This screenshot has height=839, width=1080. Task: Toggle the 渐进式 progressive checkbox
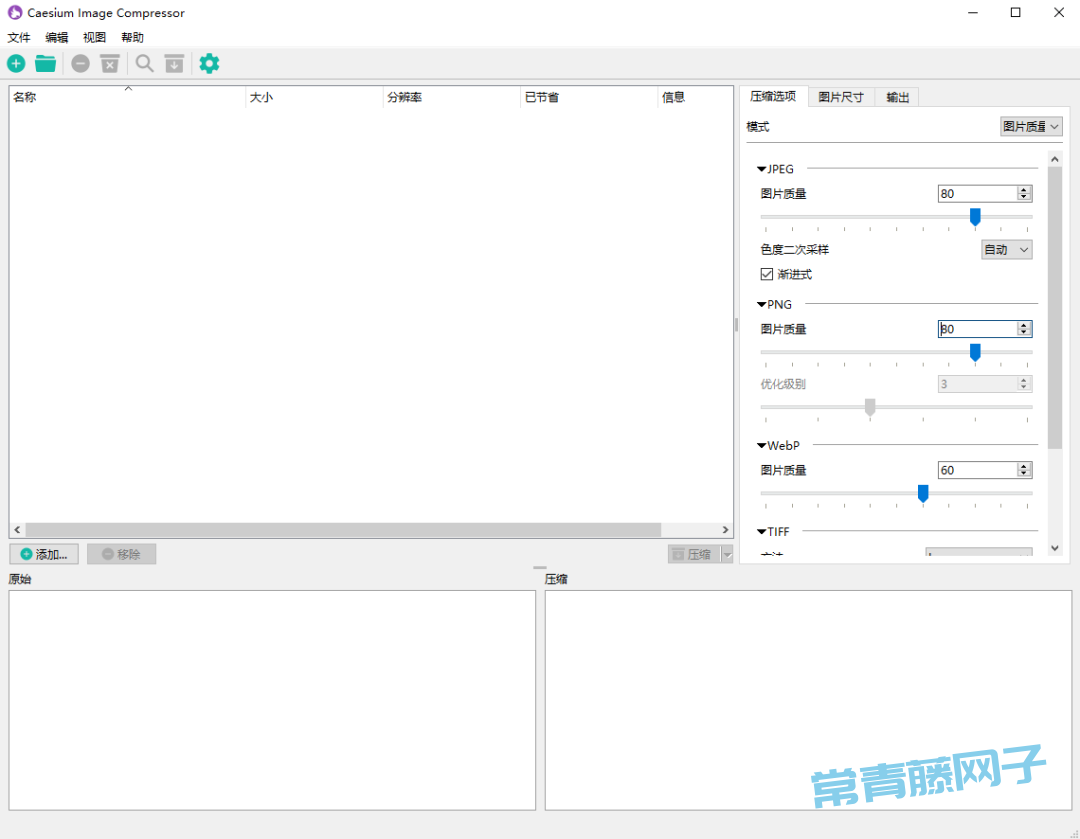coord(767,274)
